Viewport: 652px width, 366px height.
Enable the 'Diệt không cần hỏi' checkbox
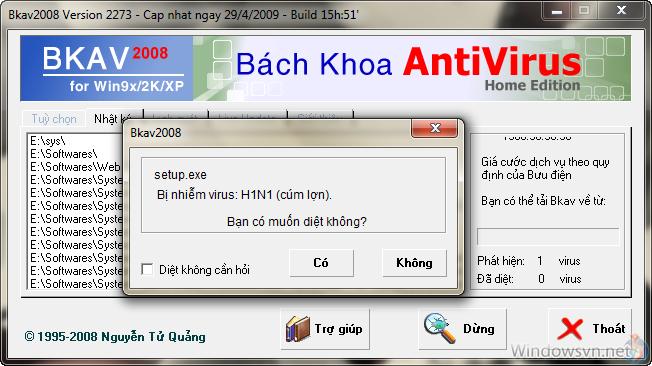pos(147,270)
